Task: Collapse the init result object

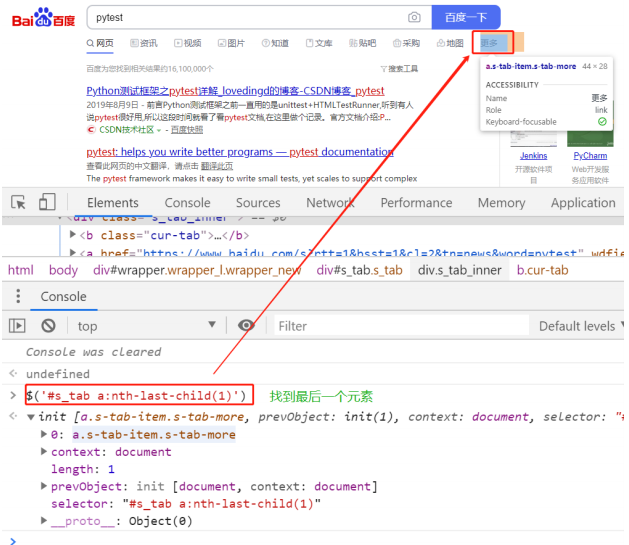Action: (30, 417)
